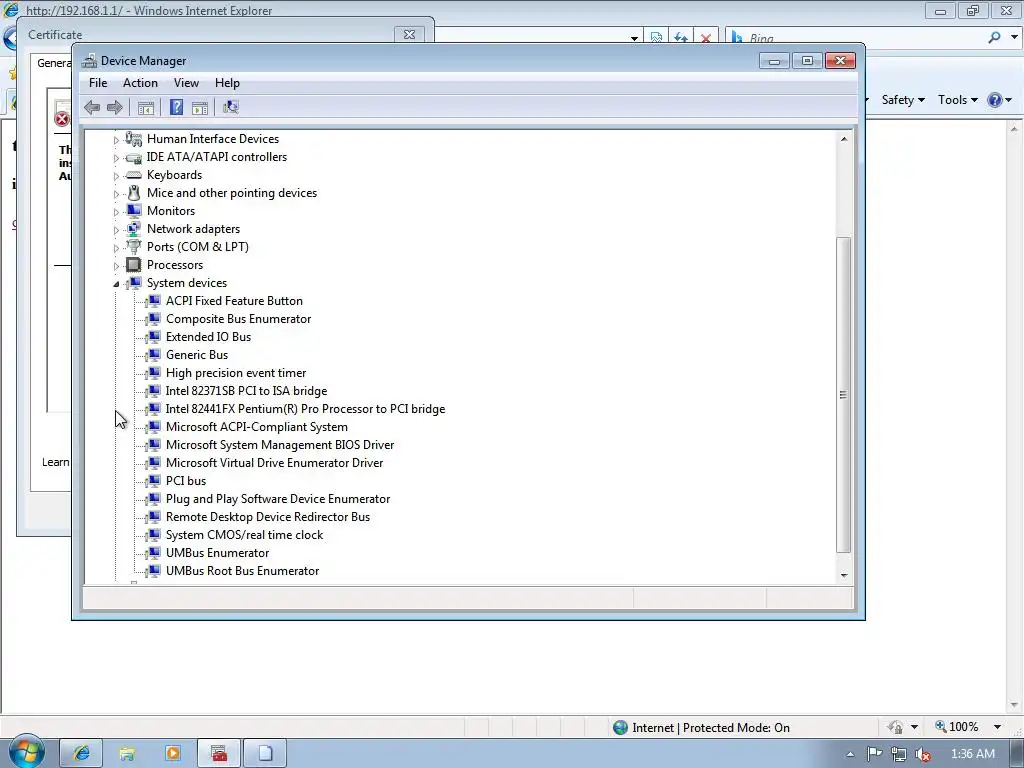
Task: Select the Network adapters category label
Action: tap(193, 229)
